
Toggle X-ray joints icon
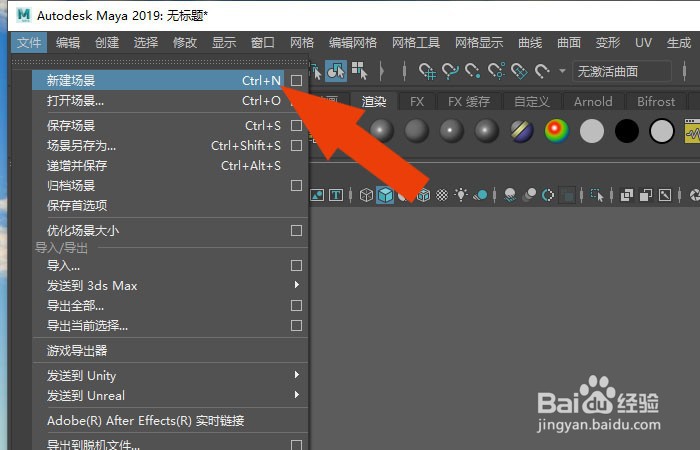coord(665,195)
